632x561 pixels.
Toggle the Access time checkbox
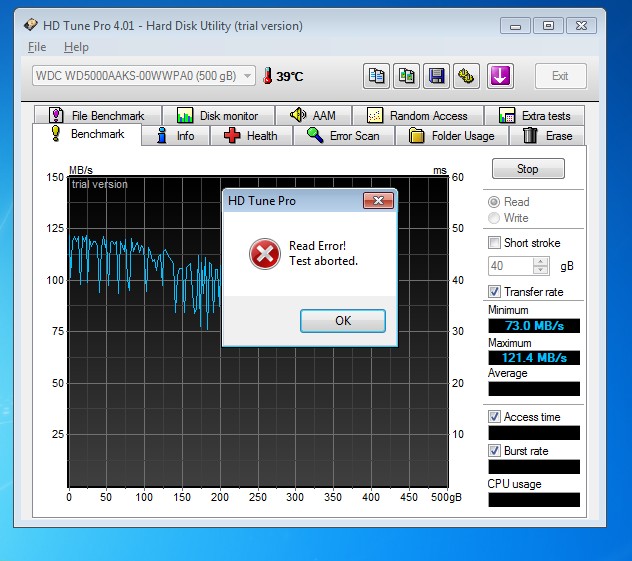click(494, 417)
